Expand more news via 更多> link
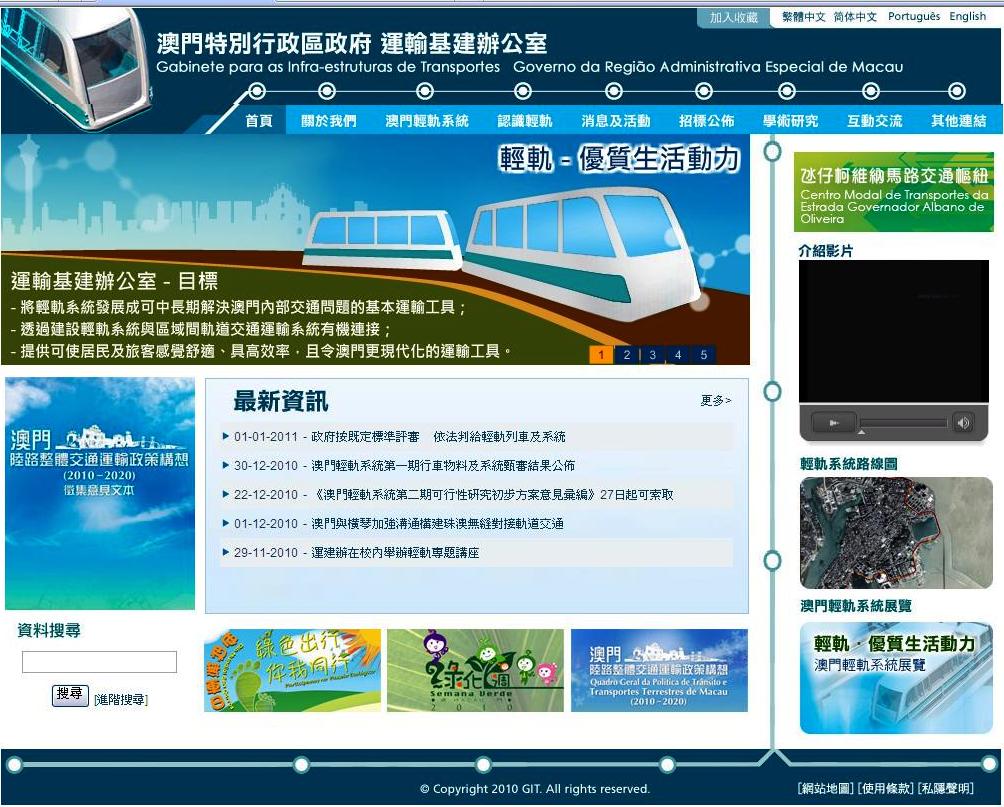 pyautogui.click(x=715, y=401)
